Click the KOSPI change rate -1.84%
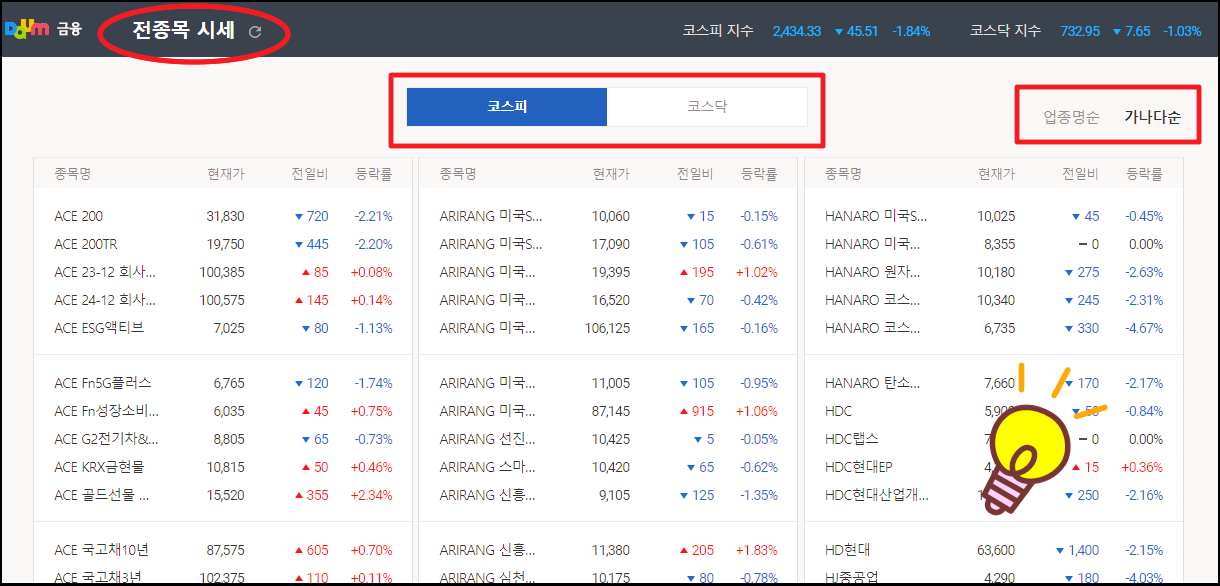This screenshot has width=1220, height=586. click(x=911, y=31)
